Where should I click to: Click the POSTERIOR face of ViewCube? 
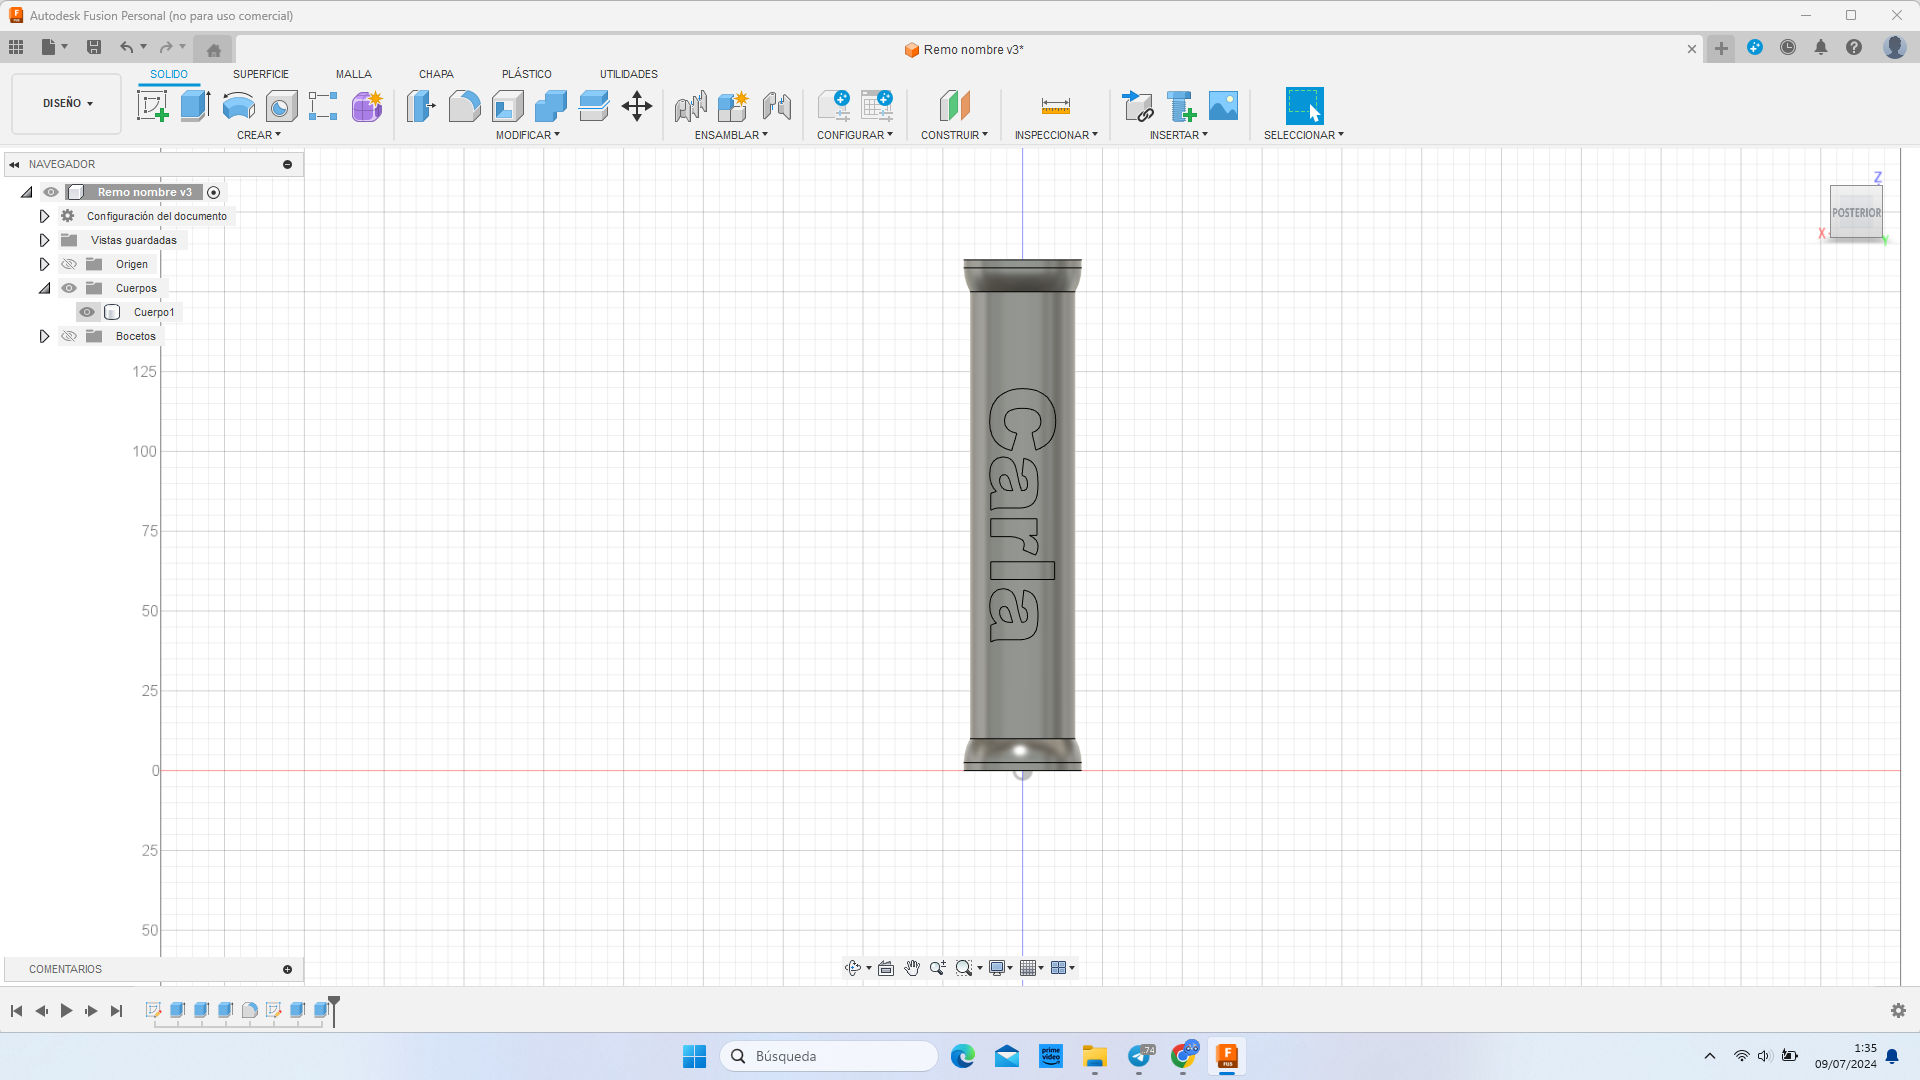point(1856,212)
